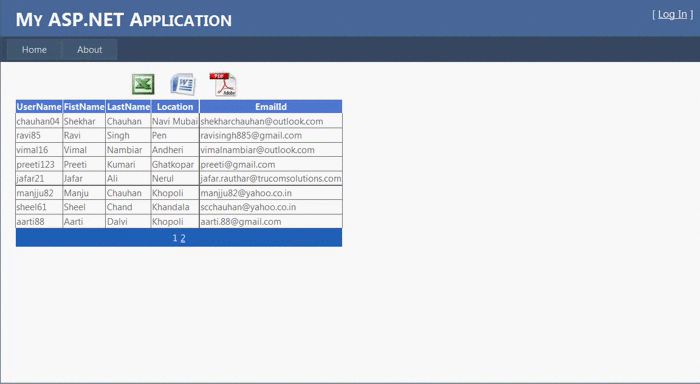Click the Navi Mubai location cell
Screen dimensions: 700x384
pyautogui.click(x=175, y=121)
